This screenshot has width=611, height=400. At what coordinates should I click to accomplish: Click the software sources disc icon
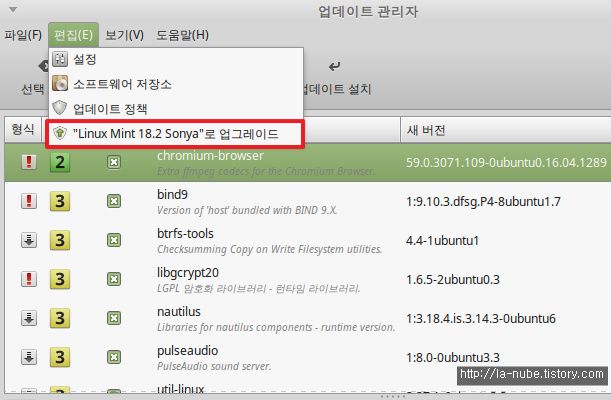(60, 83)
